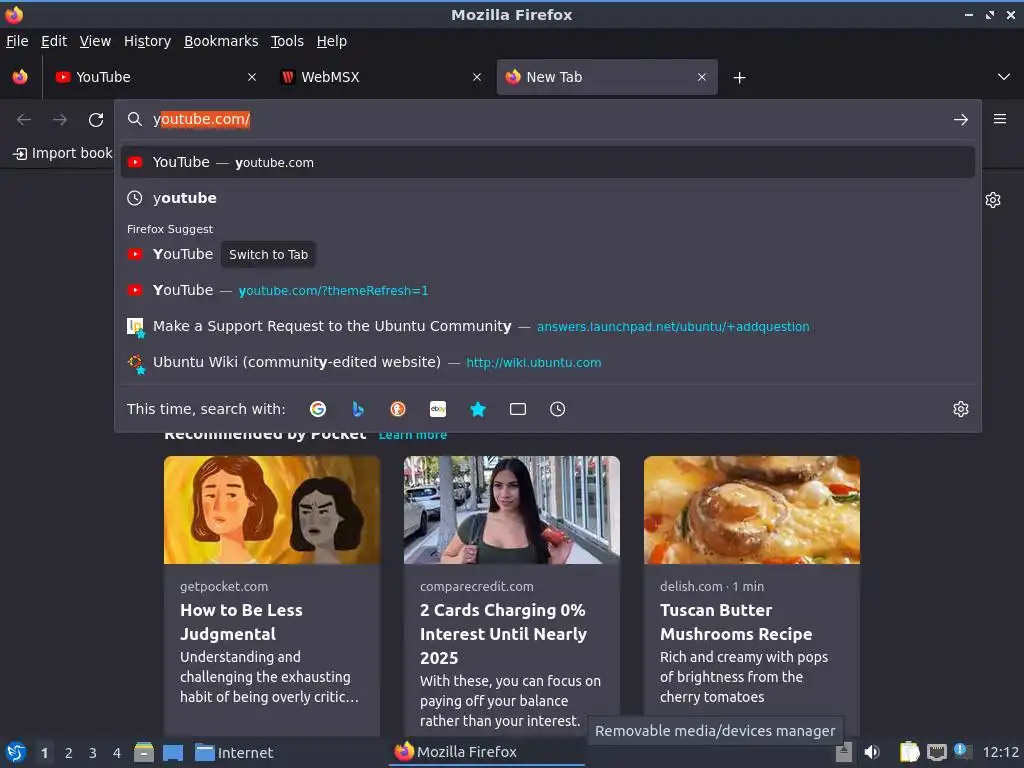Select the New Tab tab

[607, 77]
